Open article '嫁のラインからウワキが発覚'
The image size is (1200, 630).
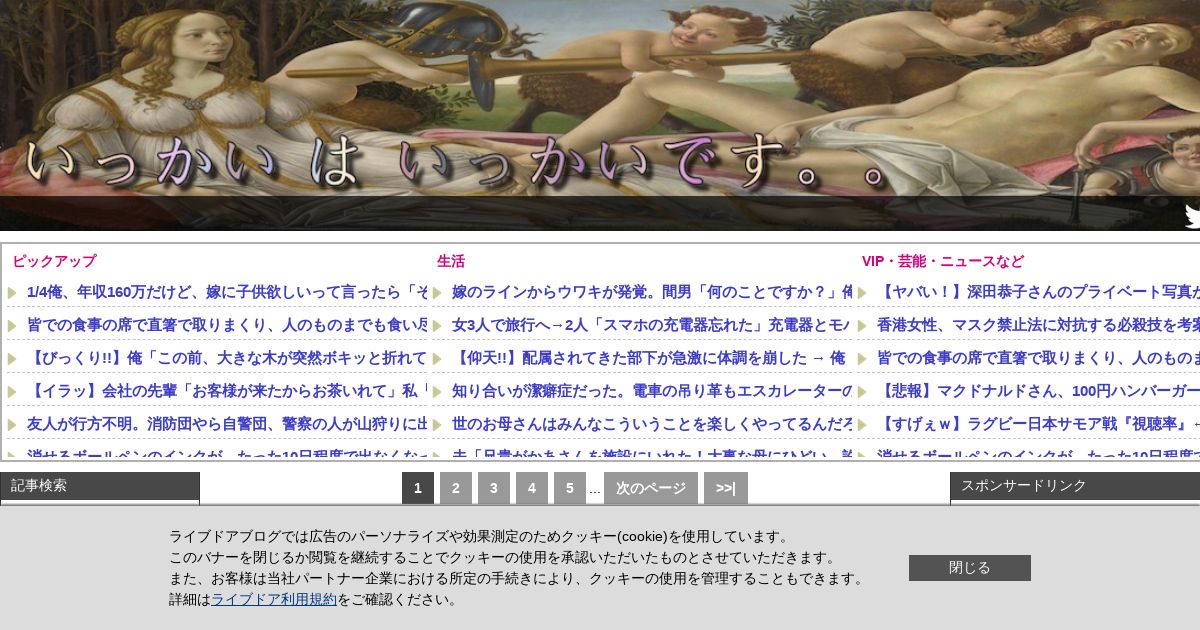(652, 292)
